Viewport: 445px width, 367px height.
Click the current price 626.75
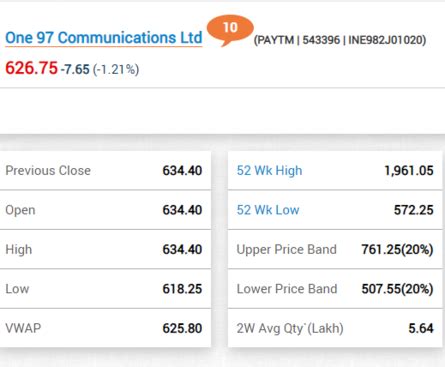[31, 68]
